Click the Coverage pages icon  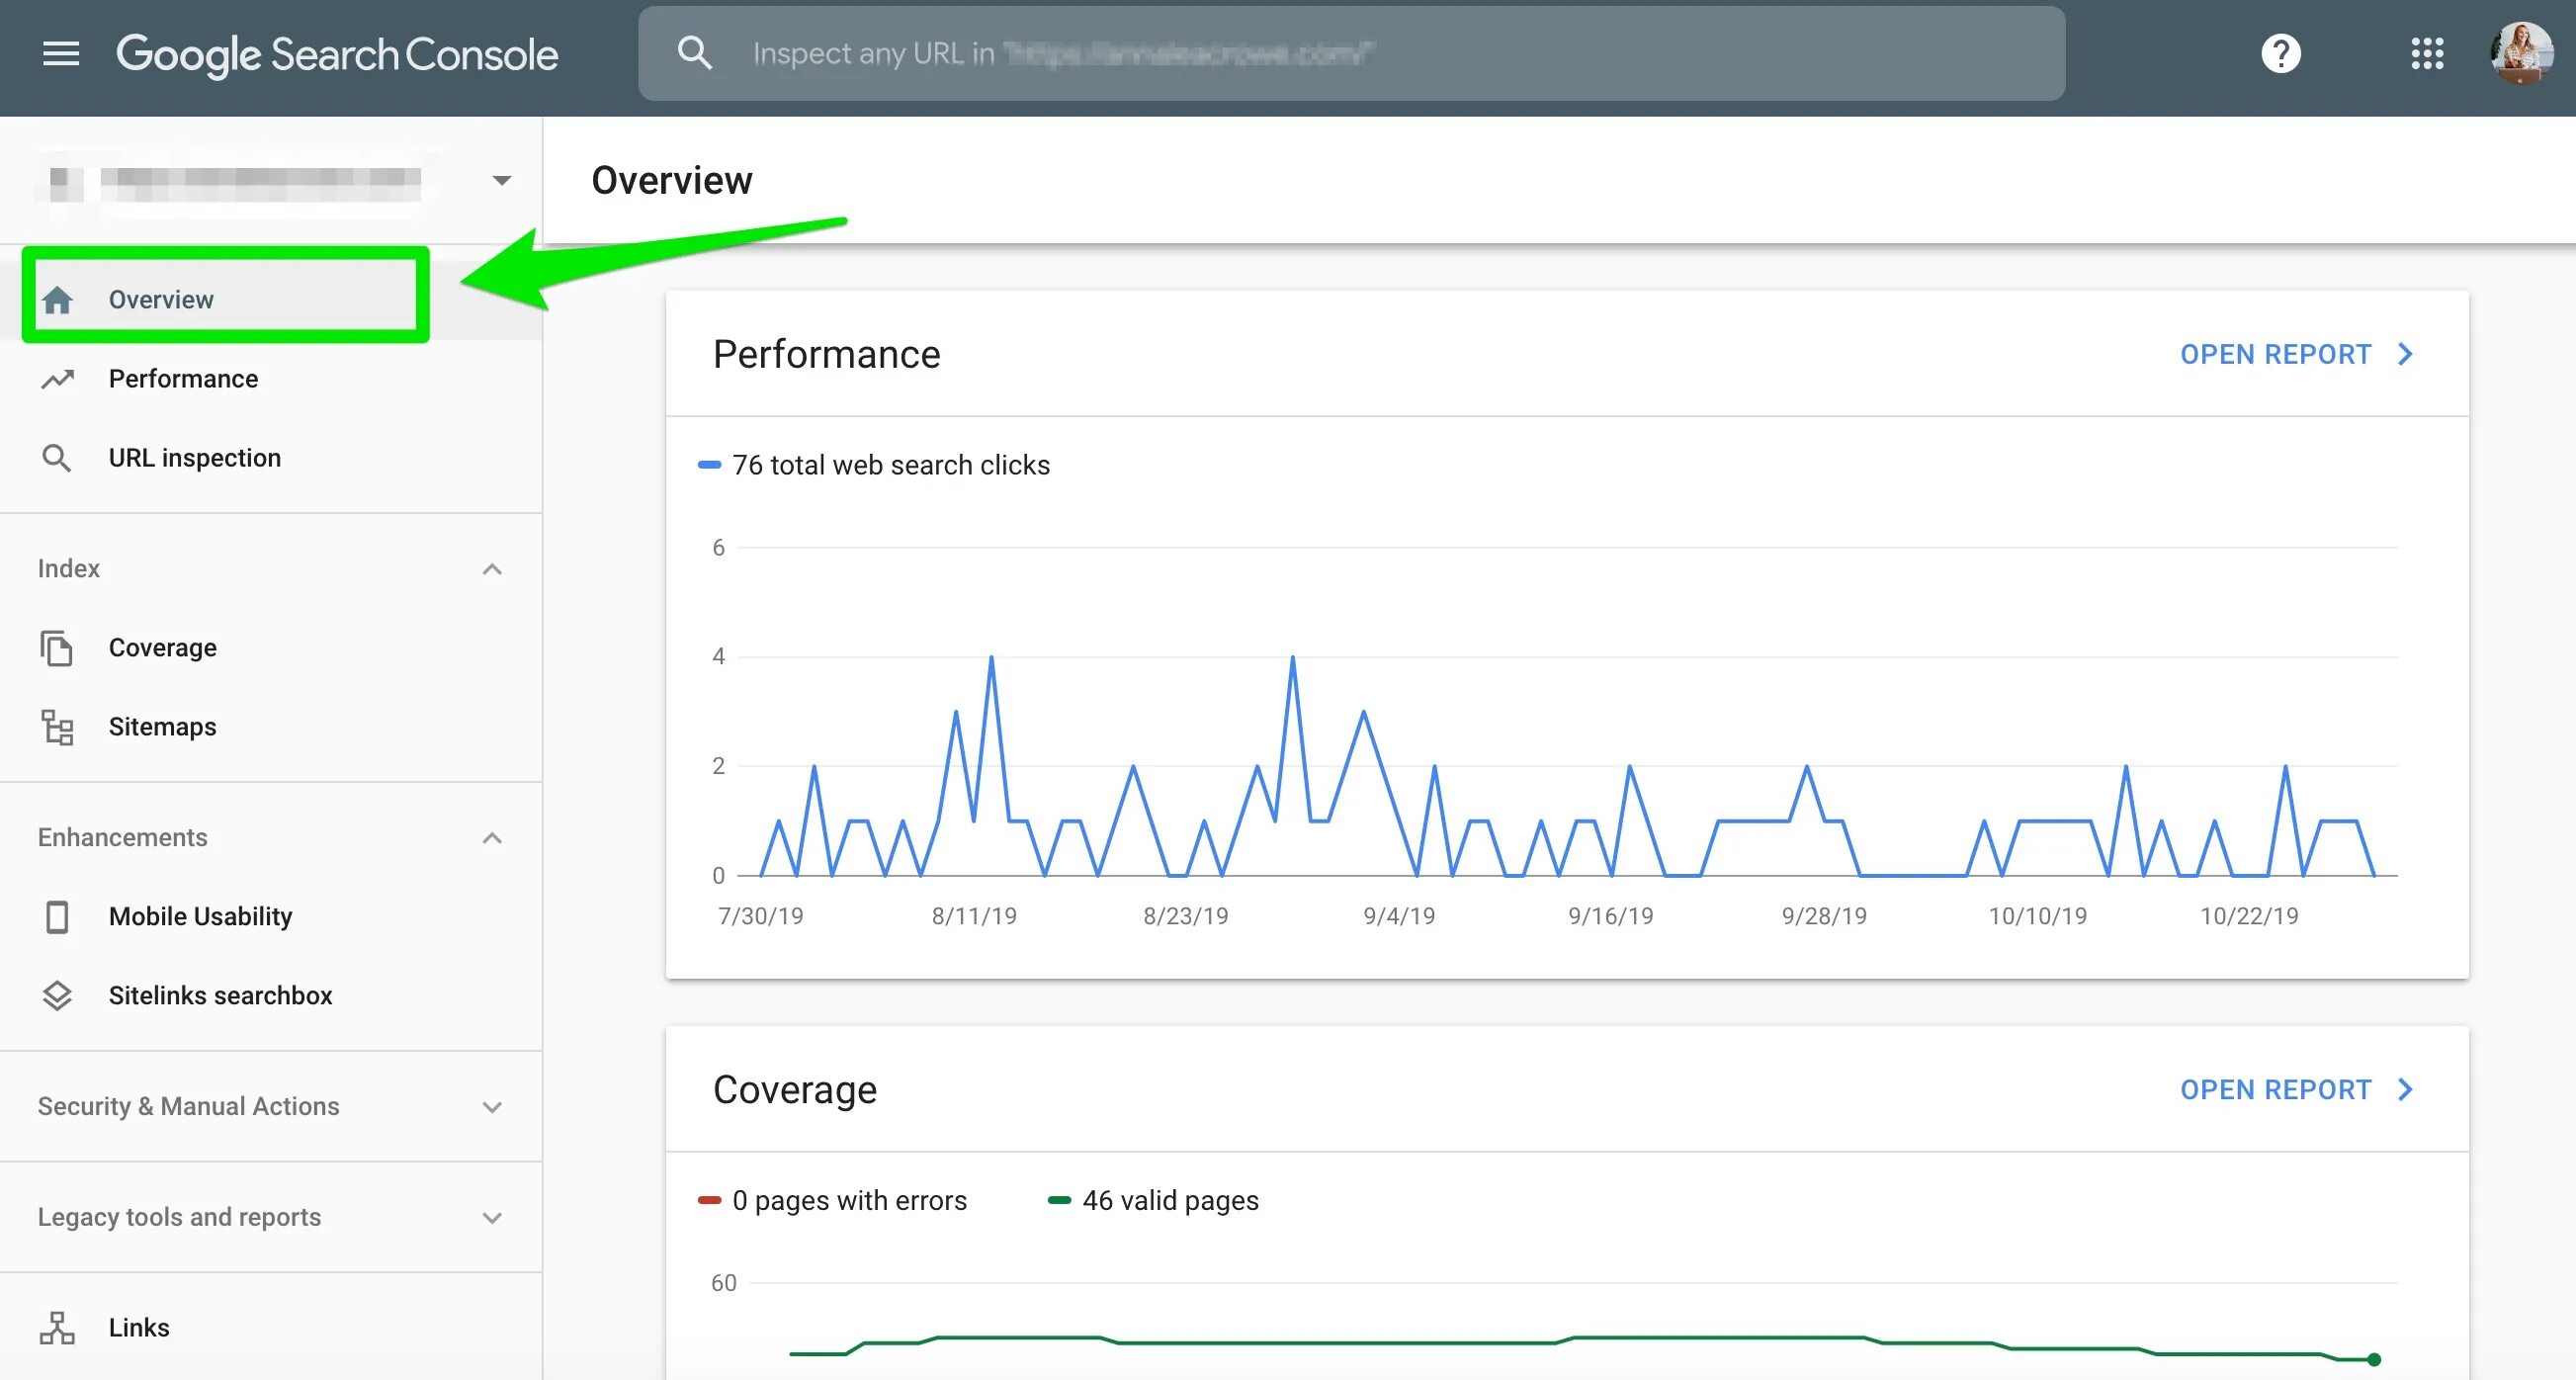(x=57, y=648)
